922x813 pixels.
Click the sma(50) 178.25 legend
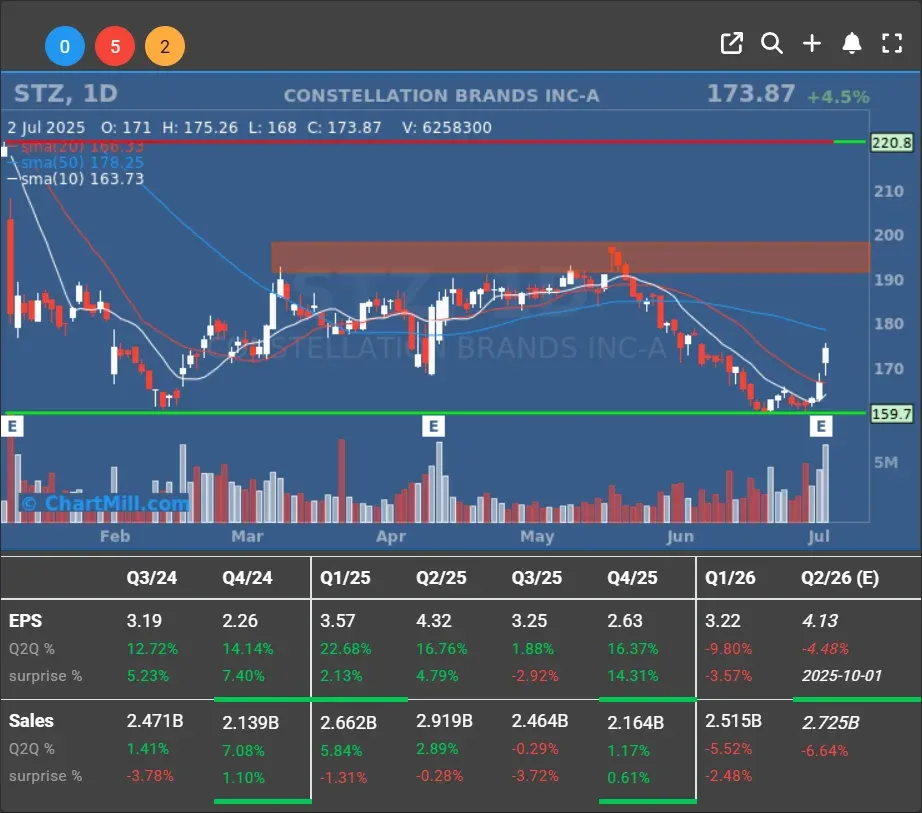[82, 163]
